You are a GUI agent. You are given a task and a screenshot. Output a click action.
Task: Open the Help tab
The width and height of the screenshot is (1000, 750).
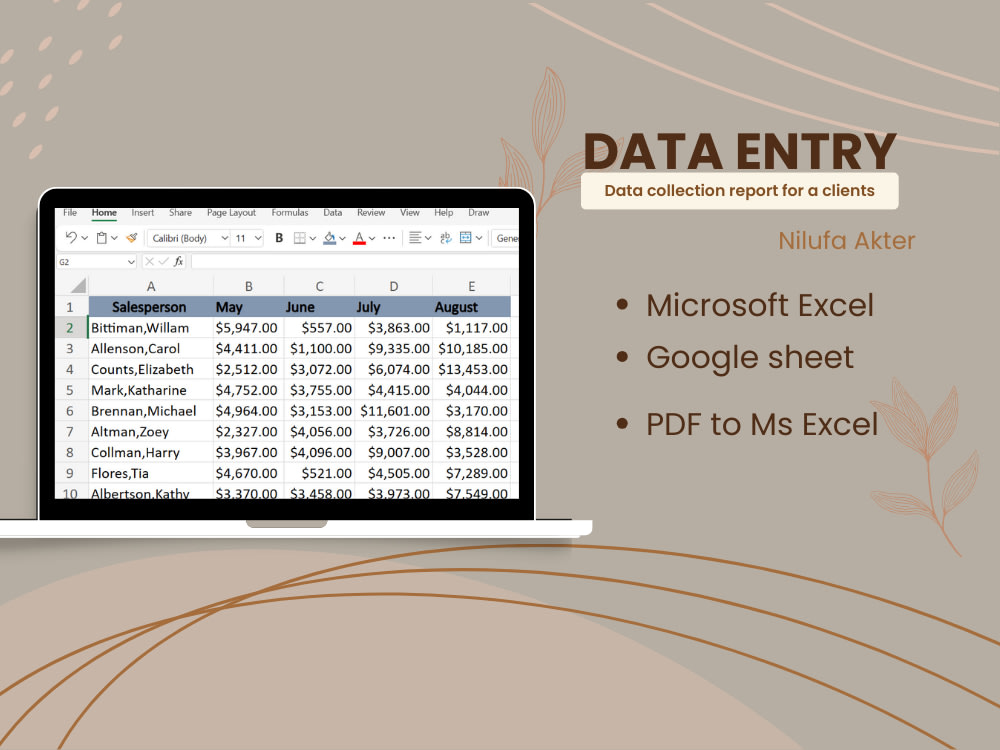coord(444,212)
